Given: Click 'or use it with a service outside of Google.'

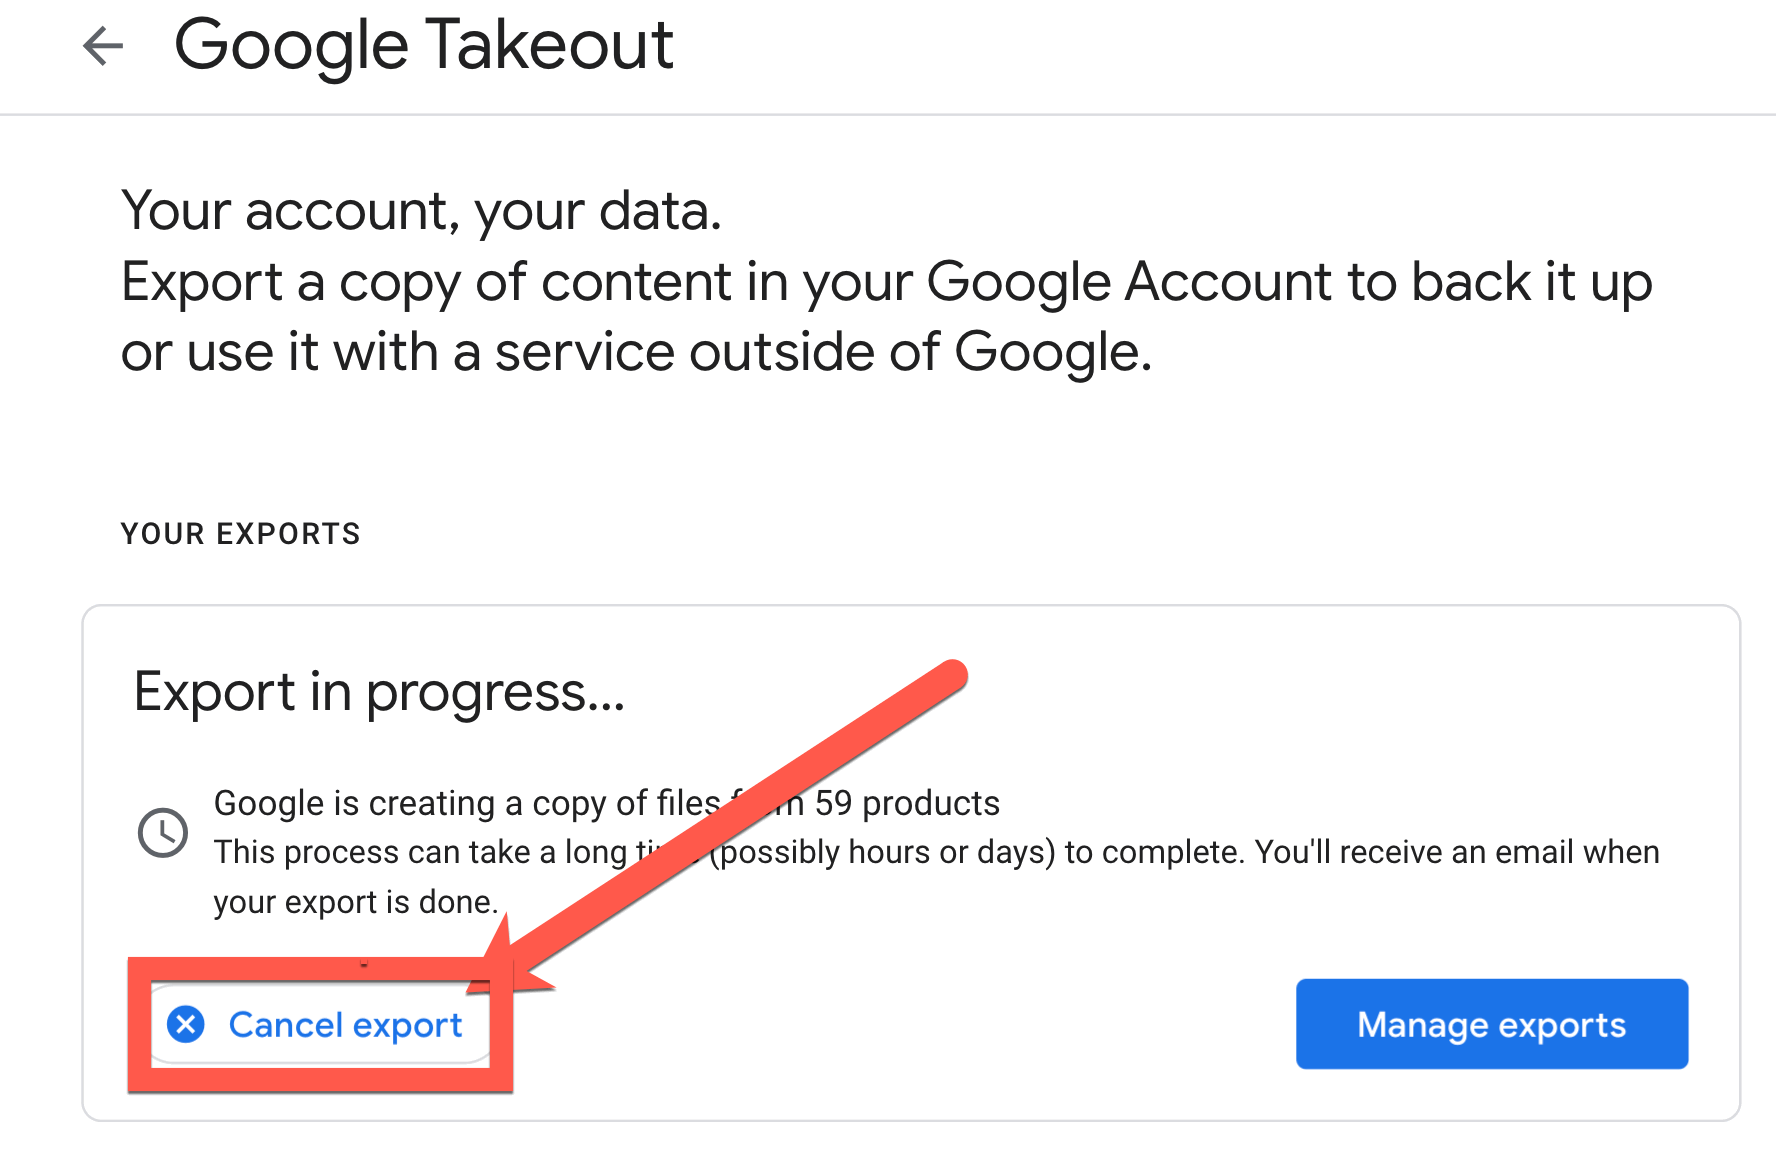Looking at the screenshot, I should pyautogui.click(x=636, y=353).
